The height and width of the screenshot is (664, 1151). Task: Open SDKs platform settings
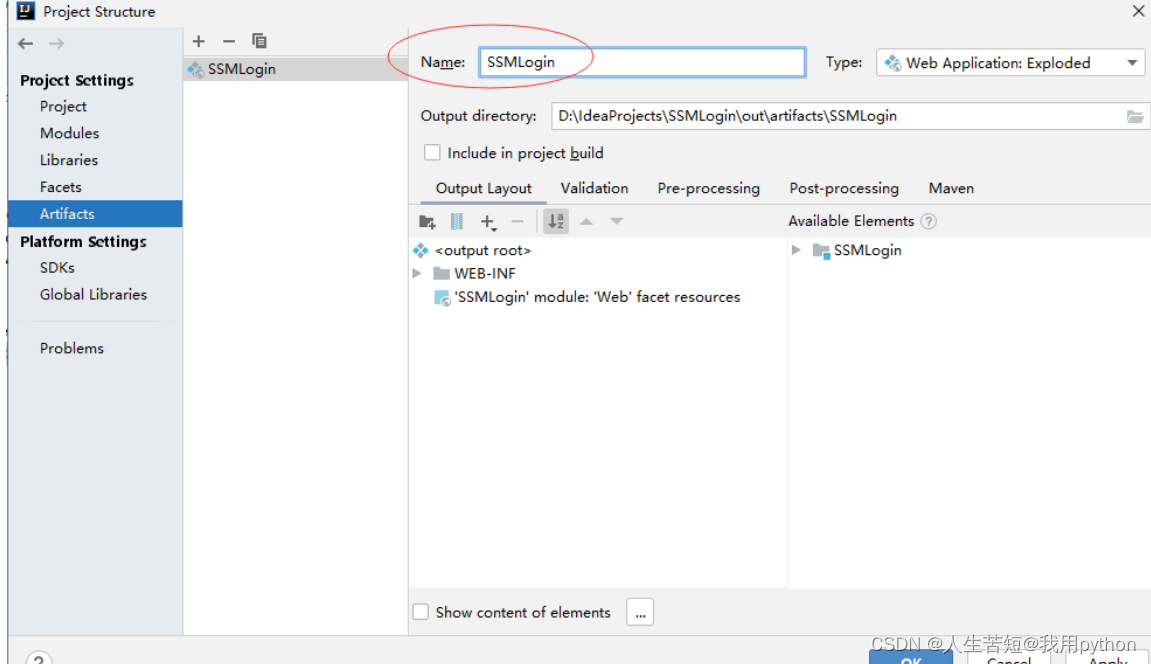click(57, 268)
